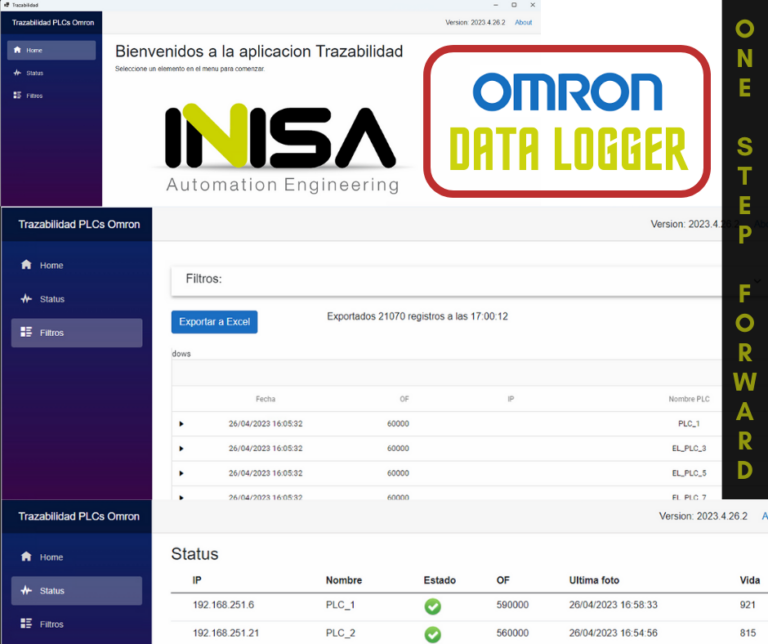Screen dimensions: 768x644
Task: Expand the PLC_1 row arrow in the export table
Action: click(181, 424)
